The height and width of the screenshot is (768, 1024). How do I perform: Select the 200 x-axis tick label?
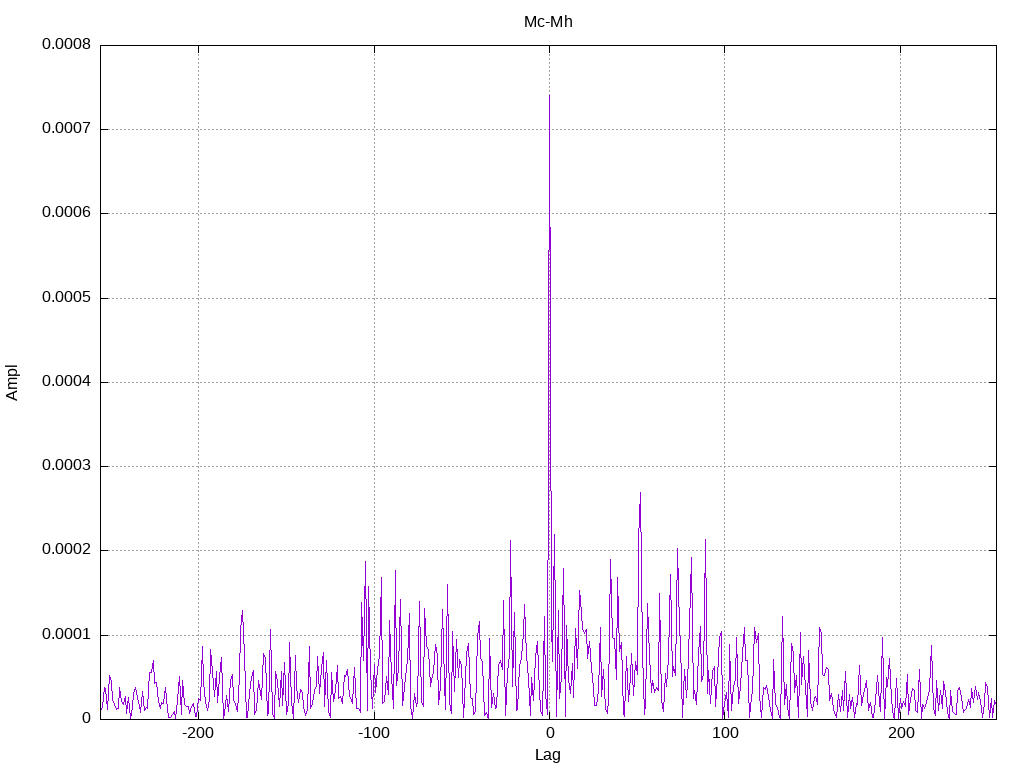click(900, 734)
